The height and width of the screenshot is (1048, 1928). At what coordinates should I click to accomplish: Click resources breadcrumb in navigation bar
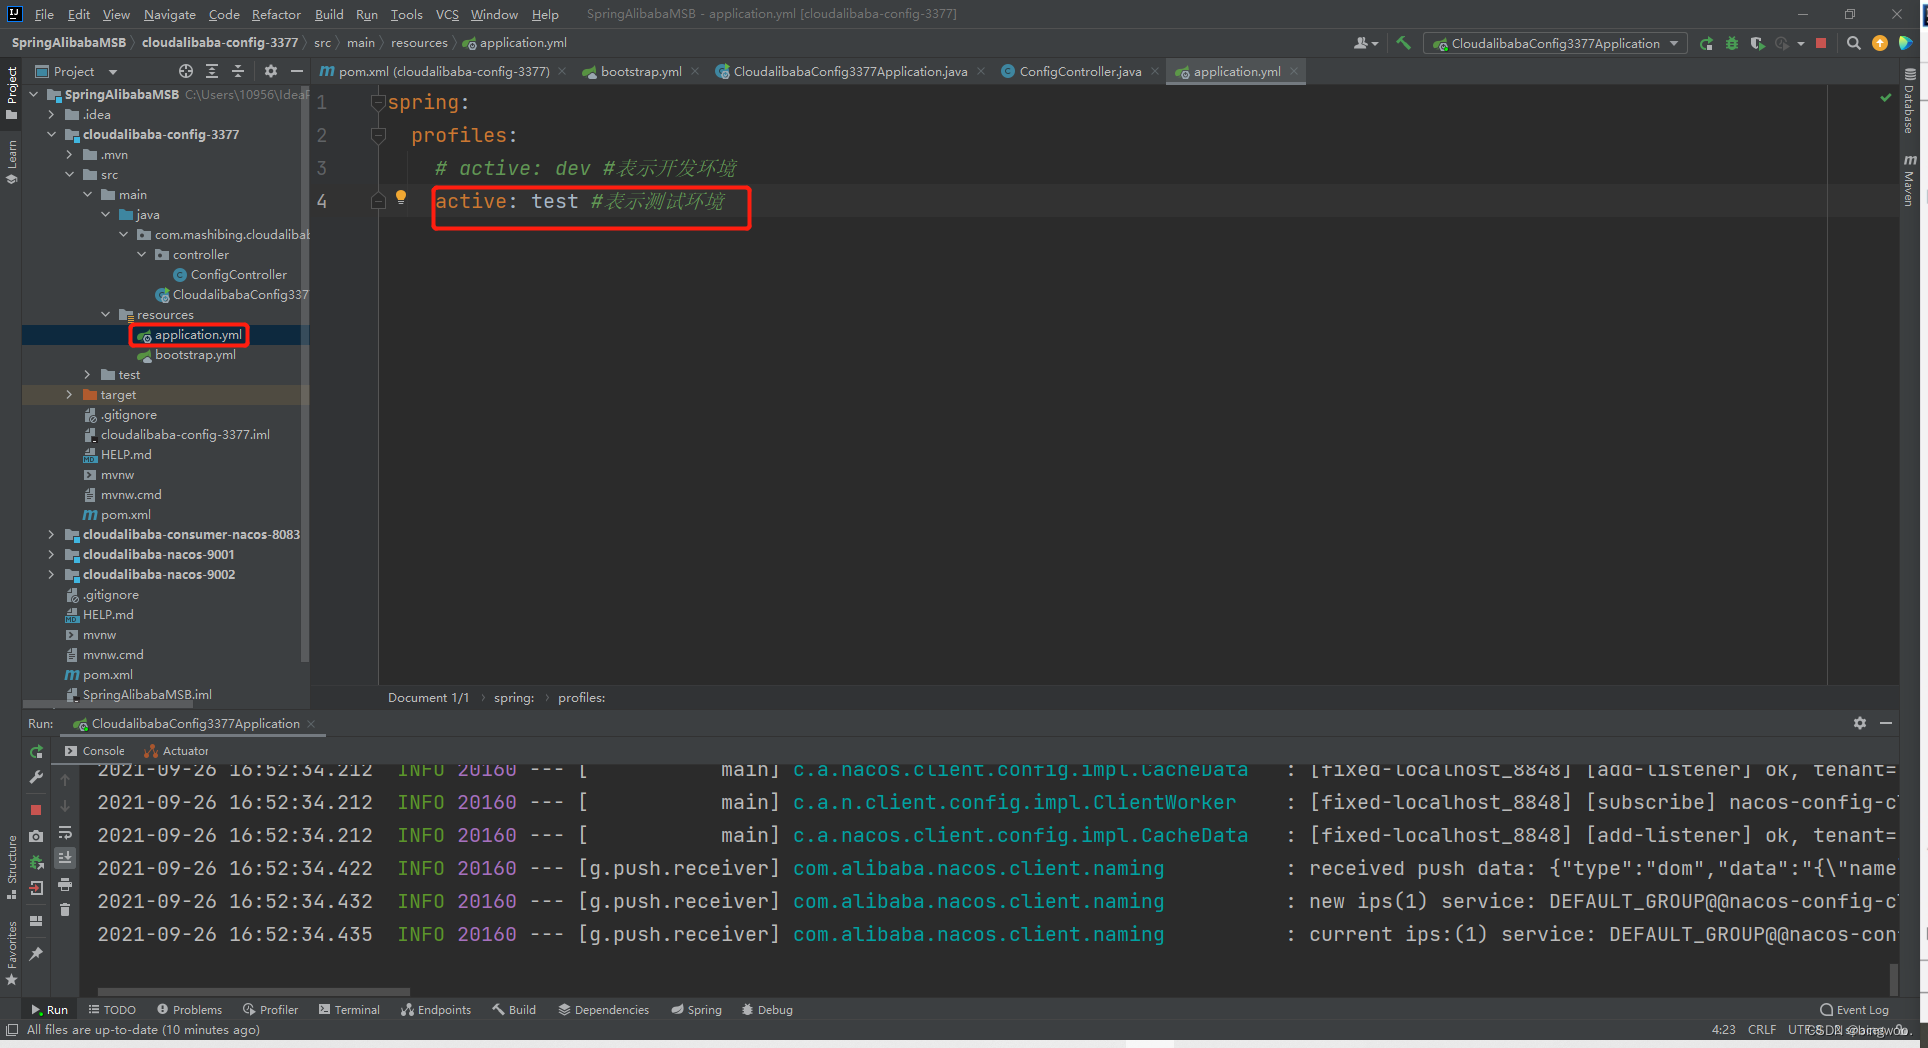(419, 43)
